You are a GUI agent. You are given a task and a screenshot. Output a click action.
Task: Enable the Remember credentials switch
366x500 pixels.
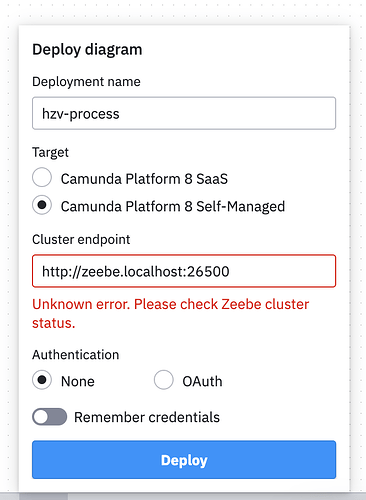pyautogui.click(x=49, y=417)
